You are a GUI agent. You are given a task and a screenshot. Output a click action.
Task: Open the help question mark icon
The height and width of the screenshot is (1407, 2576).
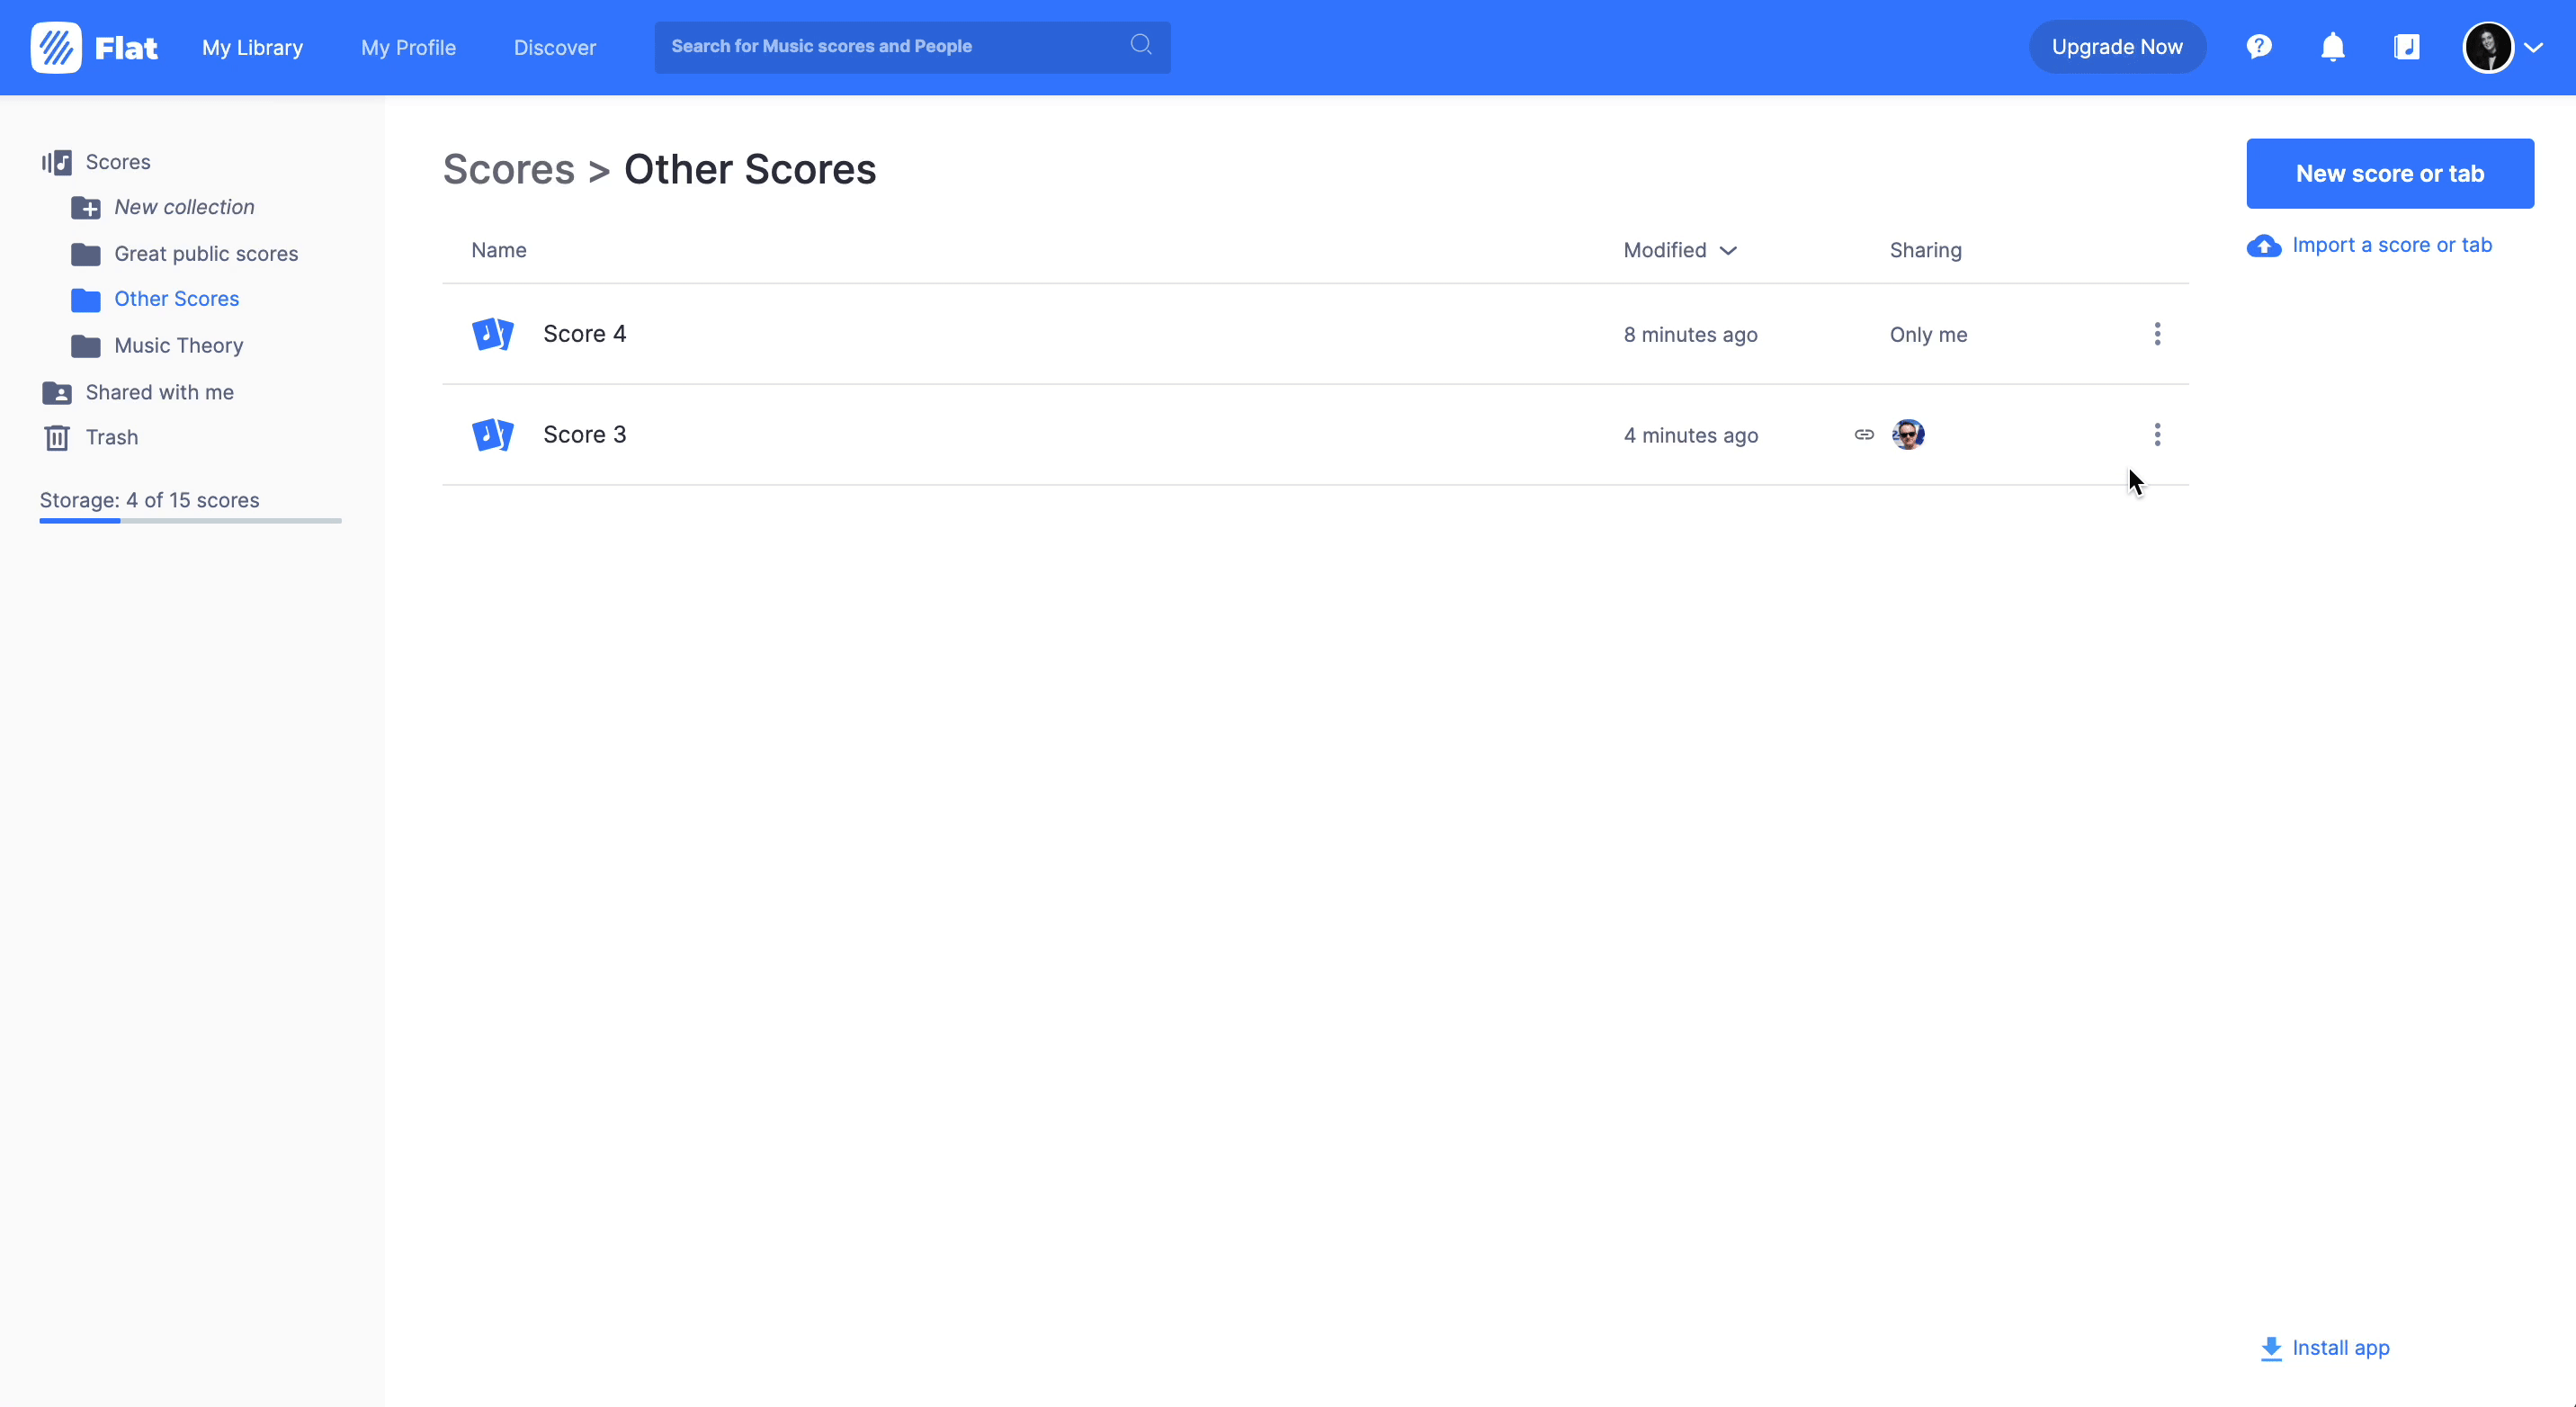coord(2259,46)
